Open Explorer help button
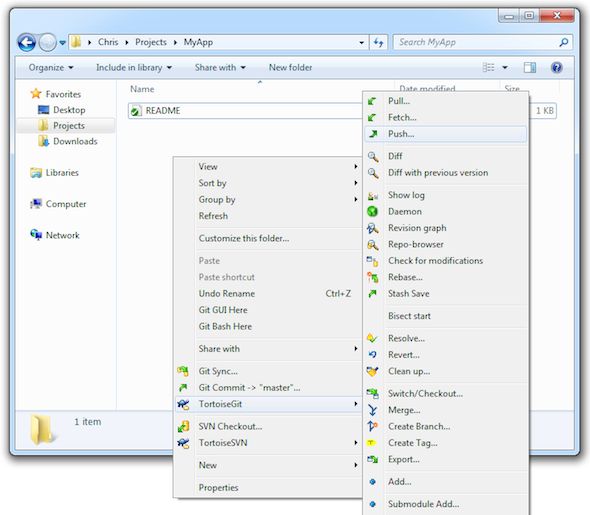The width and height of the screenshot is (590, 515). pos(557,68)
